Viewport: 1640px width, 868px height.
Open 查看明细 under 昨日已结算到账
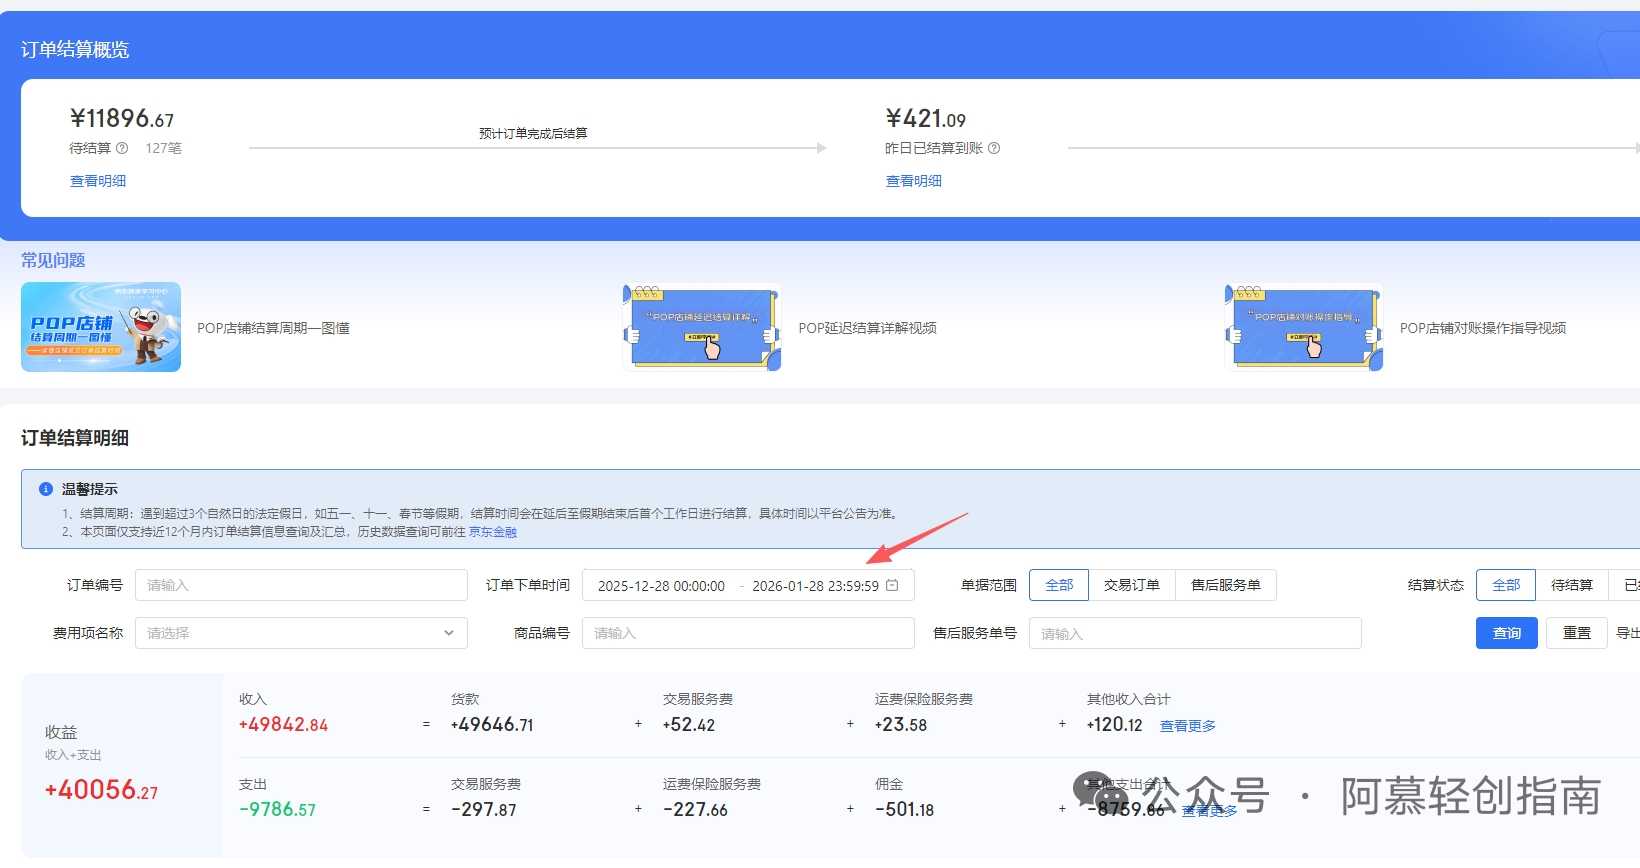(914, 181)
